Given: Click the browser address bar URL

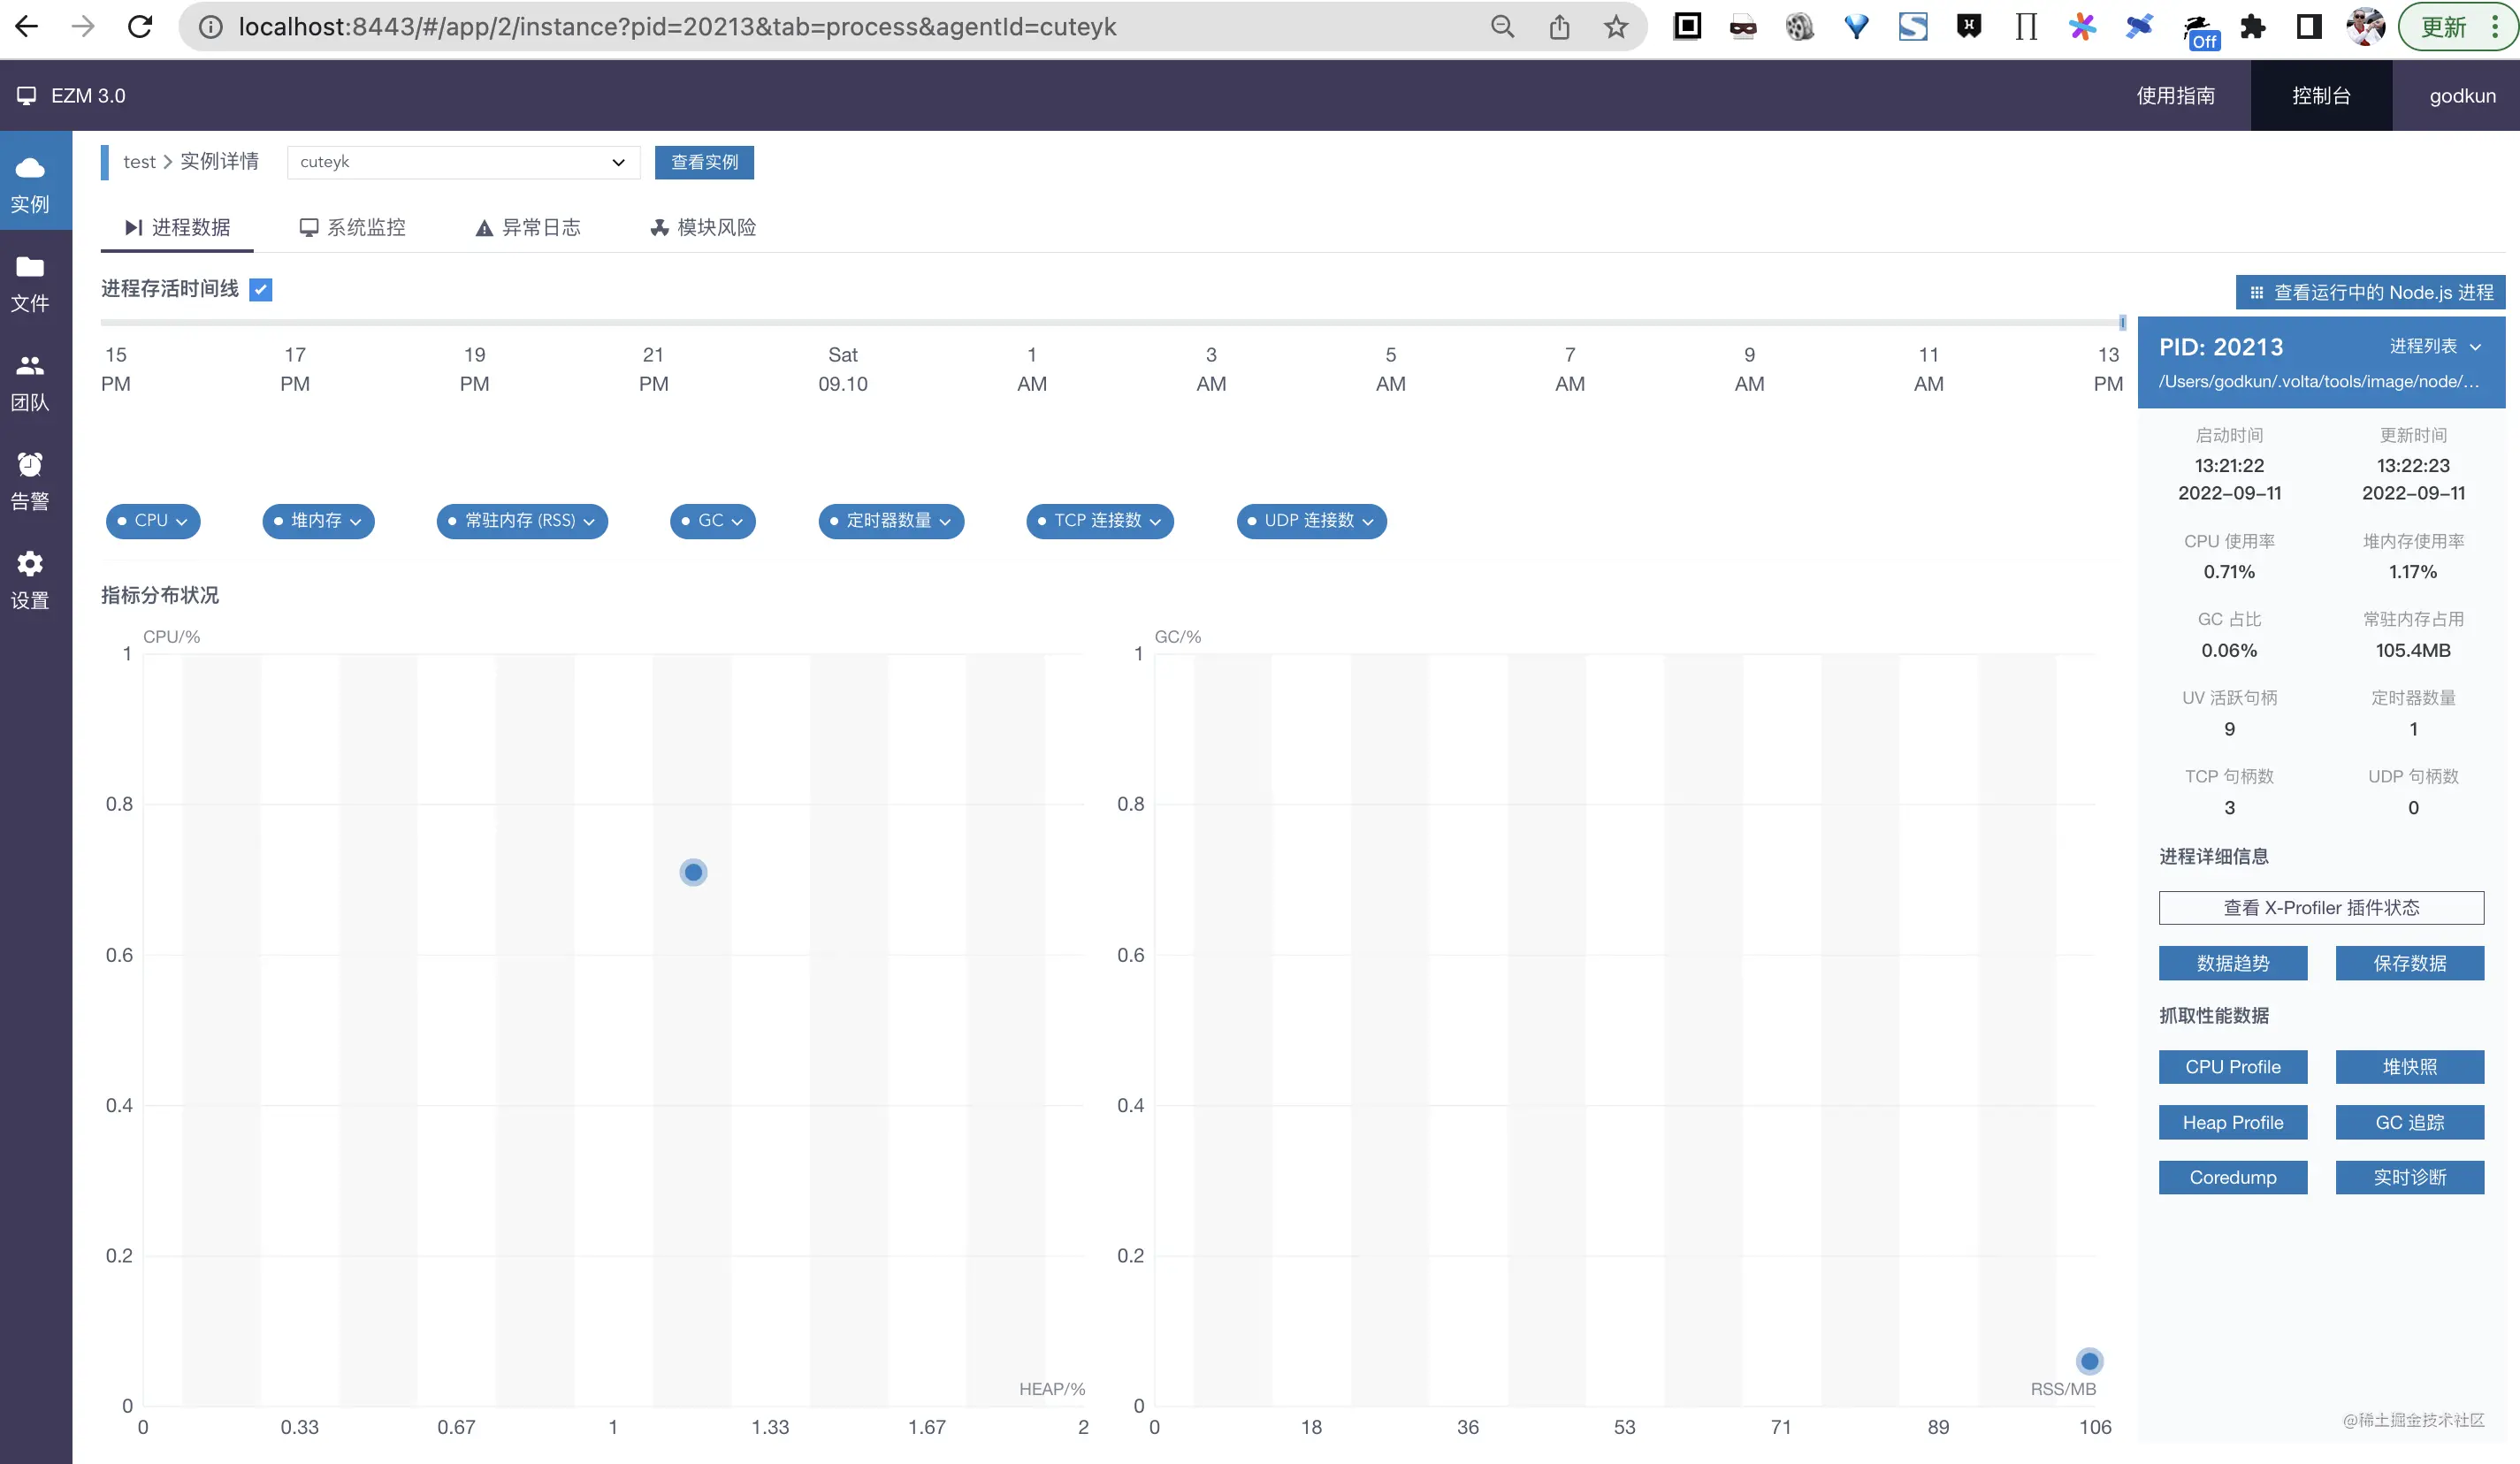Looking at the screenshot, I should [x=677, y=27].
